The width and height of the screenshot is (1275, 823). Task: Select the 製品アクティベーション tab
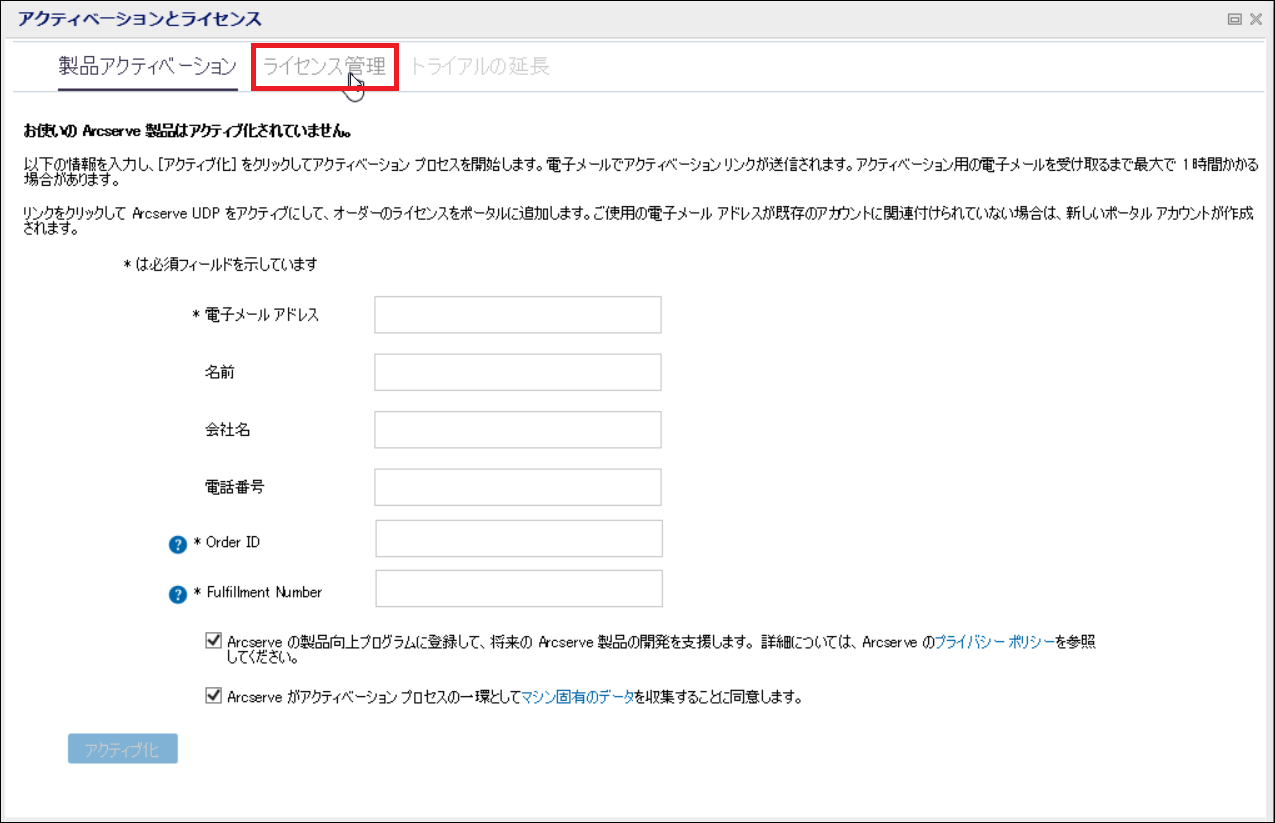tap(147, 67)
